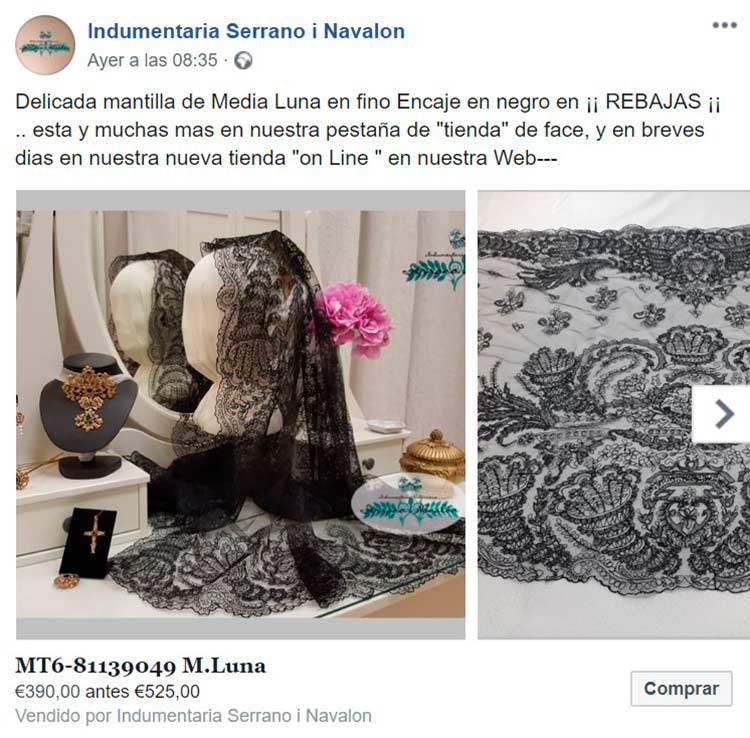
Task: Open the black lace close-up photo
Action: 614,415
